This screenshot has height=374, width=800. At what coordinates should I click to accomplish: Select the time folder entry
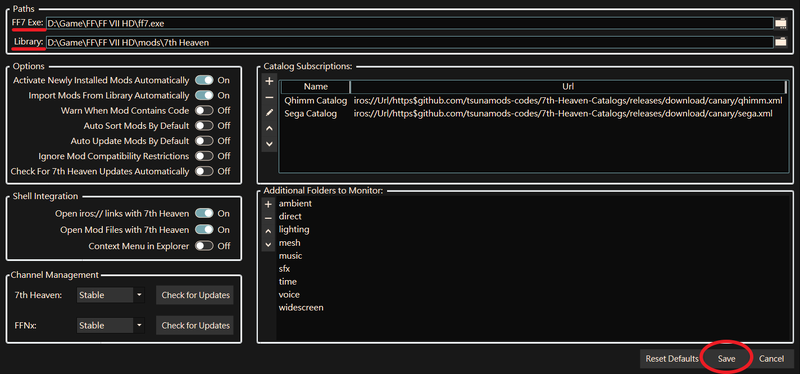pos(287,282)
